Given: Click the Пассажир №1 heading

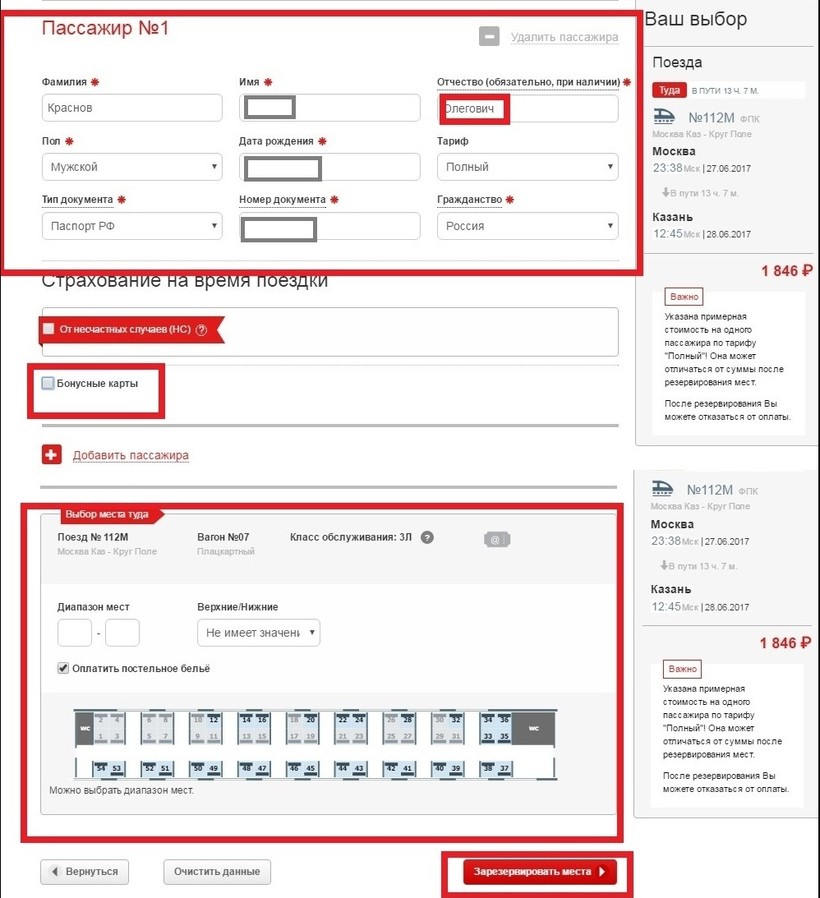Looking at the screenshot, I should click(105, 28).
